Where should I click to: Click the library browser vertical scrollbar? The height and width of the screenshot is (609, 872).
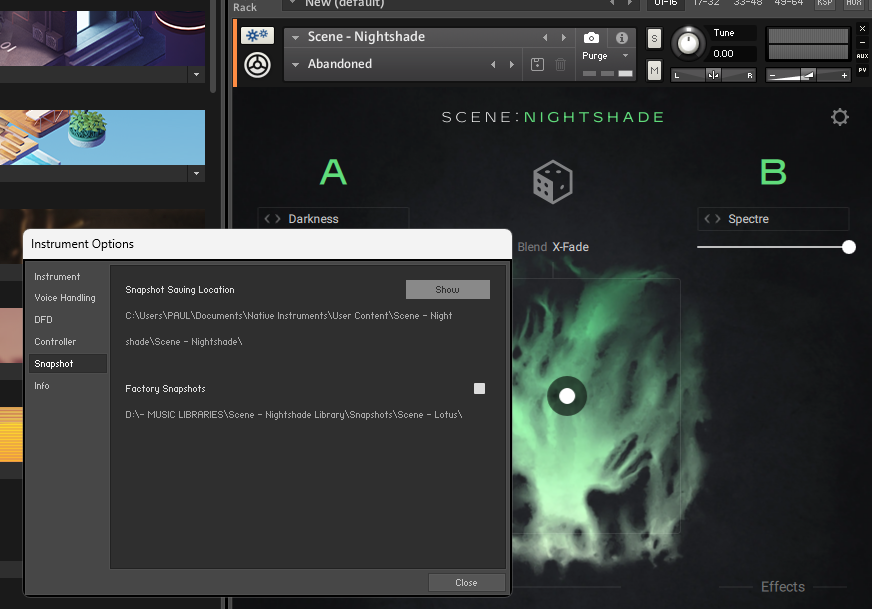coord(213,46)
